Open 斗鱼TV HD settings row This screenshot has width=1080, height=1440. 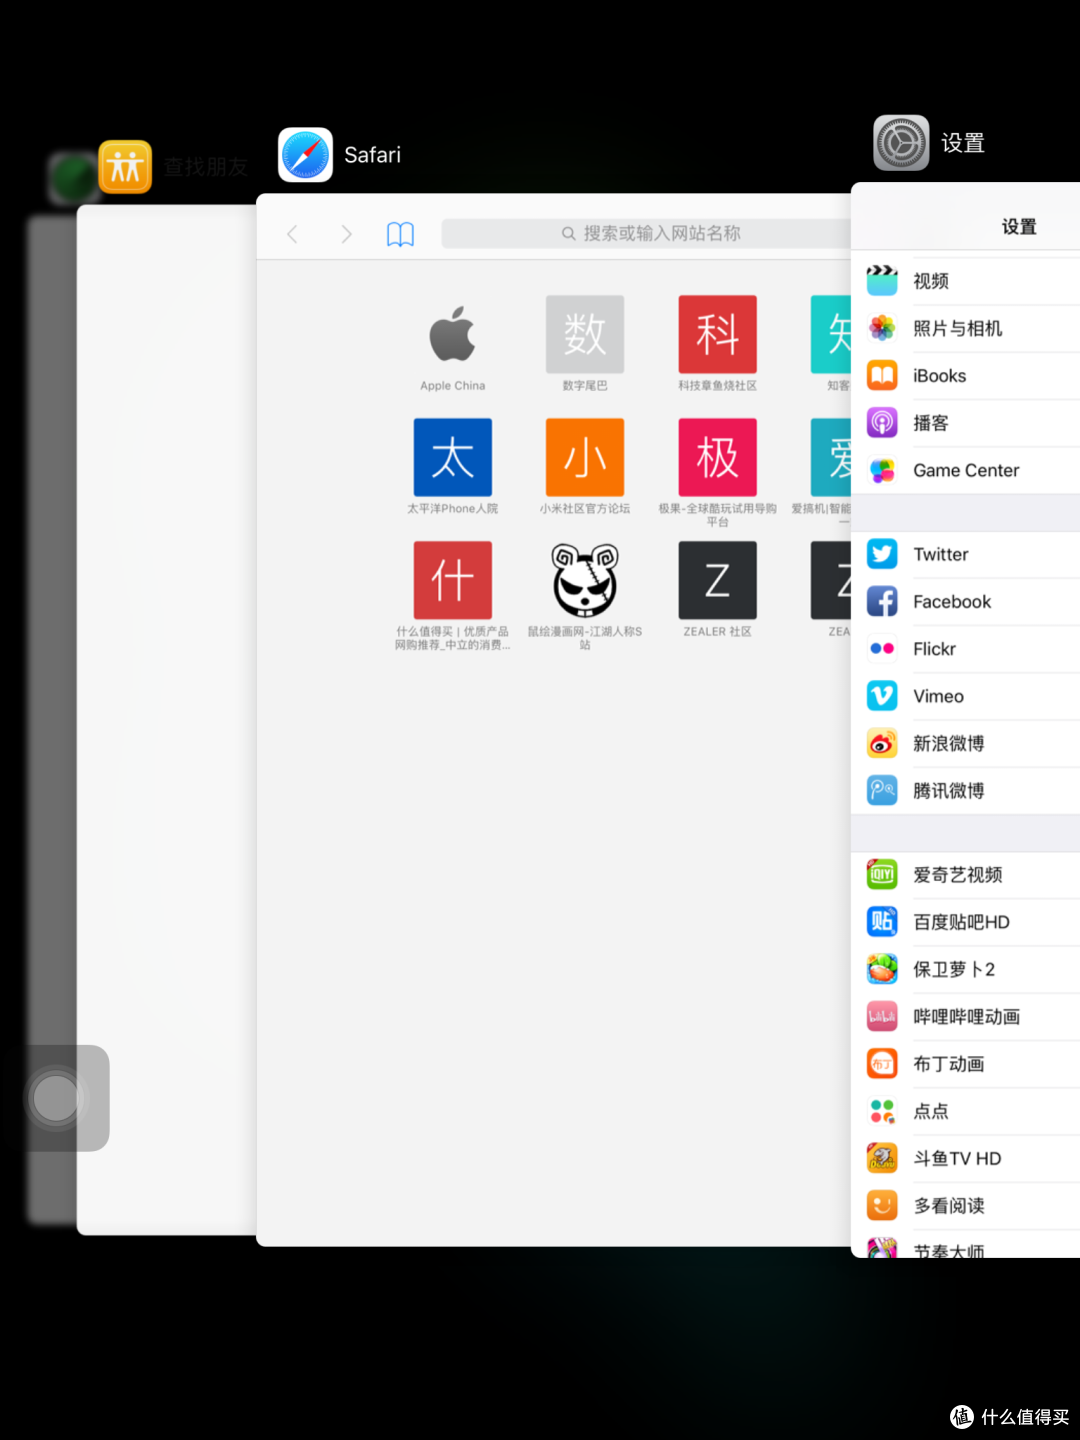[966, 1158]
